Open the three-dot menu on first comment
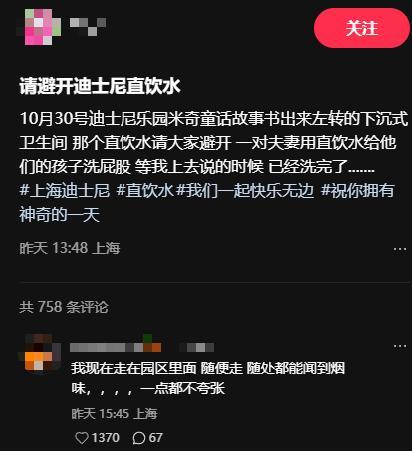The image size is (412, 451). pyautogui.click(x=400, y=346)
